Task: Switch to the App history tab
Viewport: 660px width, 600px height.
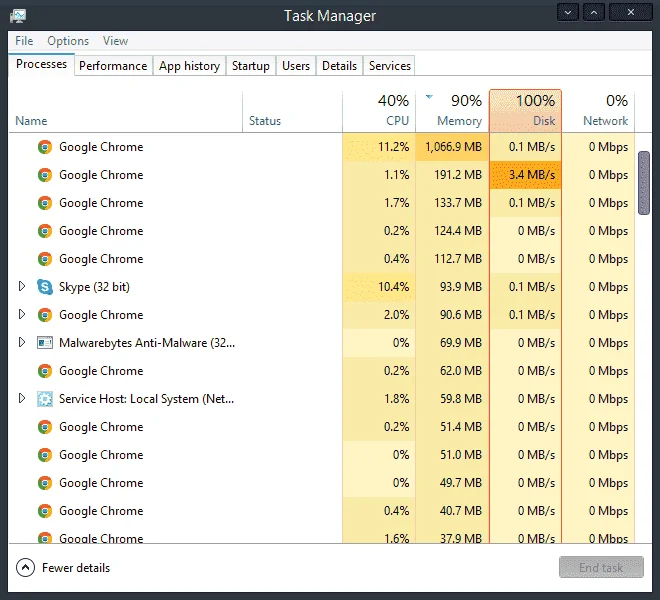Action: pos(189,66)
